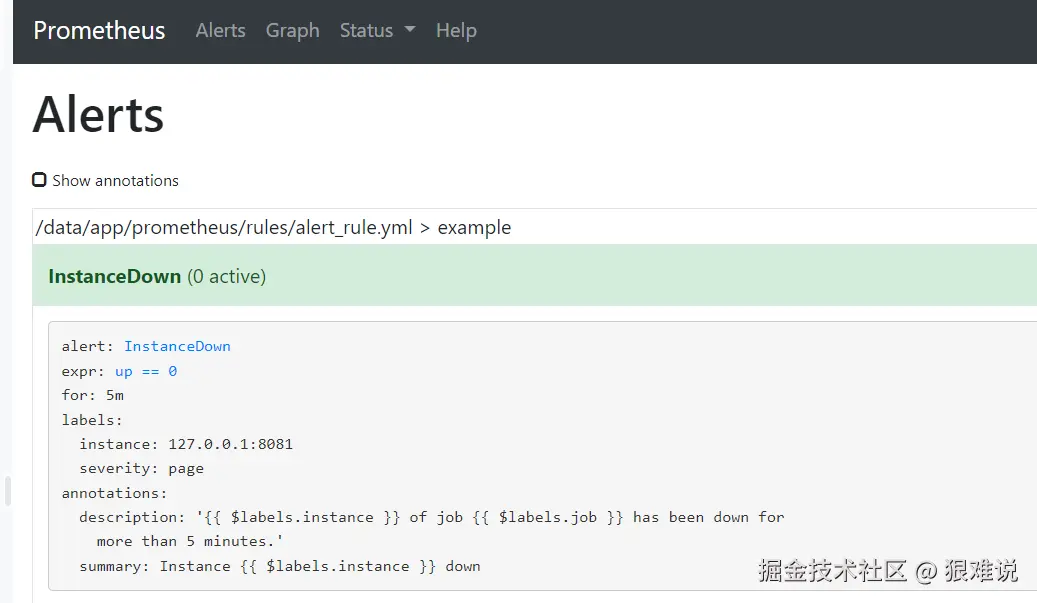Go to the Graph page
The width and height of the screenshot is (1037, 603).
(292, 31)
